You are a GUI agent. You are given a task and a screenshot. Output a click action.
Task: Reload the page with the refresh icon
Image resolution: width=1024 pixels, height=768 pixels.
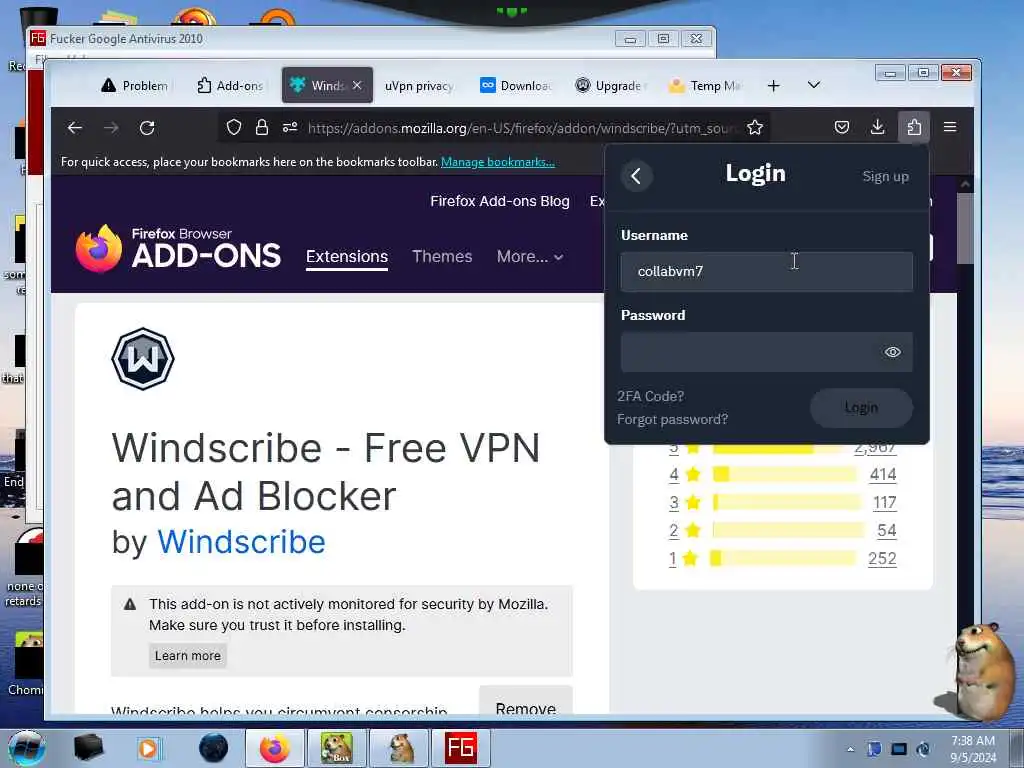[x=147, y=128]
